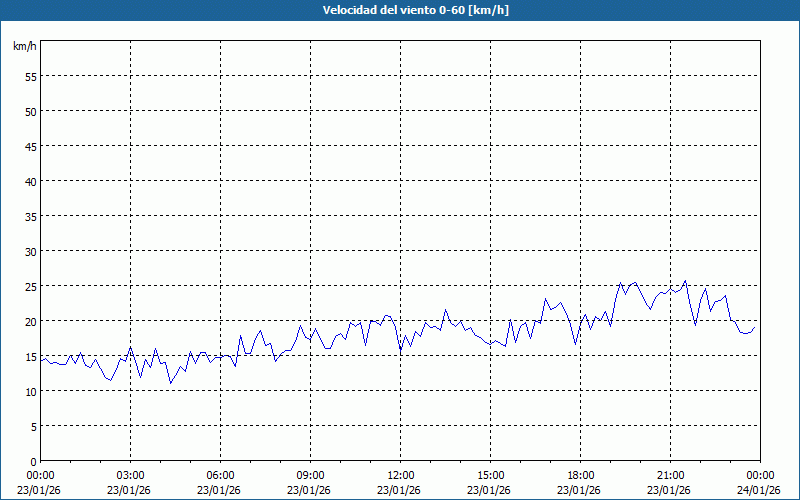Select the 20 value on the y-axis
The width and height of the screenshot is (800, 500).
click(30, 321)
